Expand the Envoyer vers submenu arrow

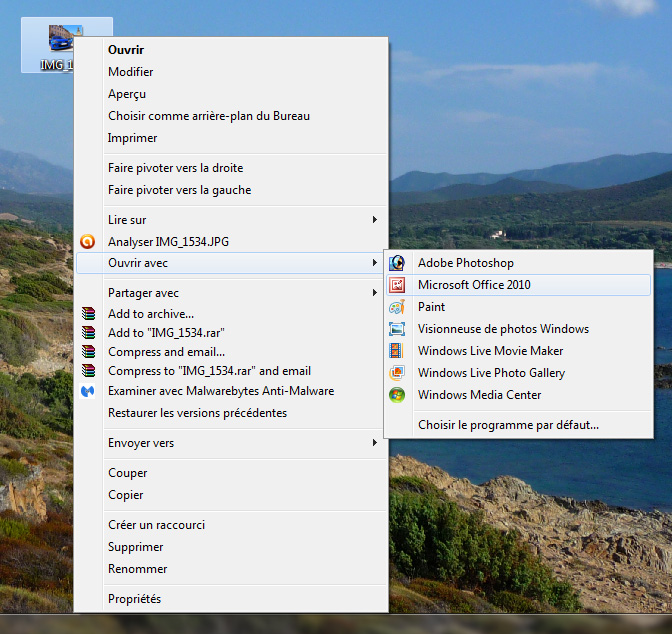click(375, 443)
